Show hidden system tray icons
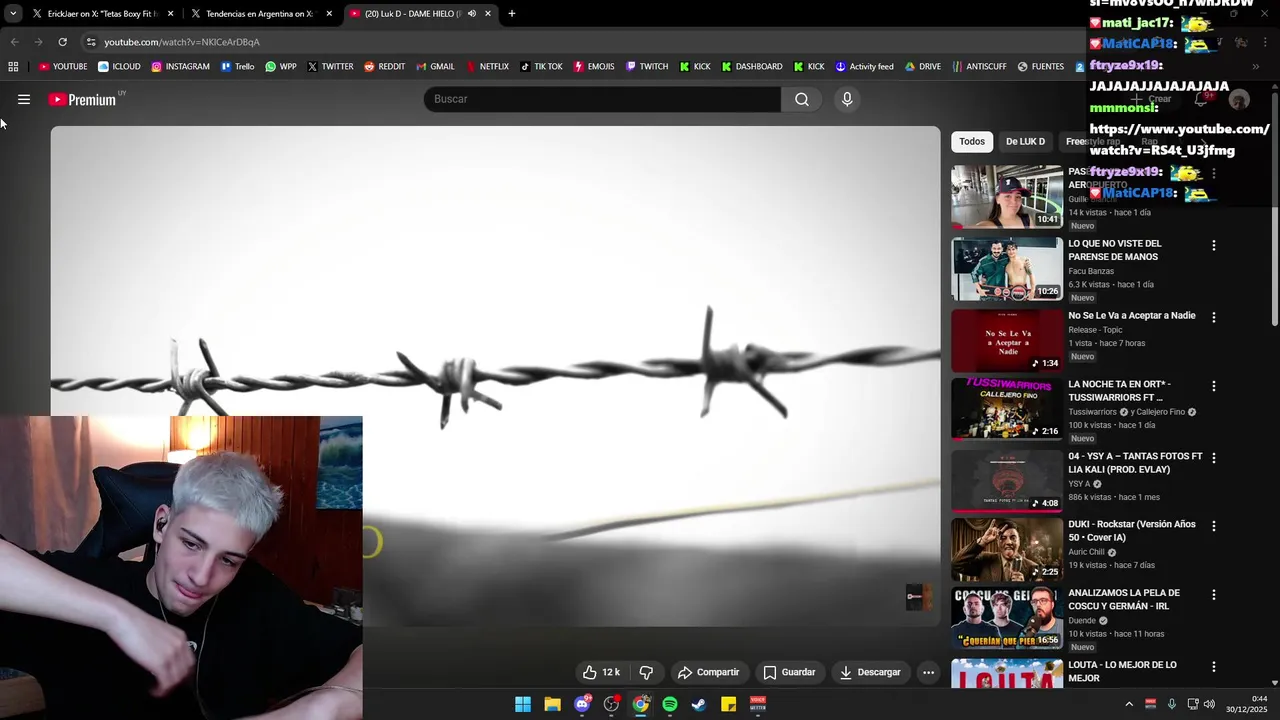The height and width of the screenshot is (720, 1280). pos(1129,704)
